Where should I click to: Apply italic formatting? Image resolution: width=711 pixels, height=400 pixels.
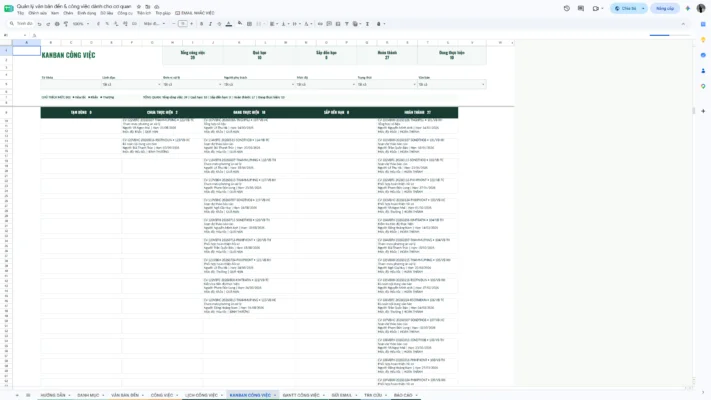pyautogui.click(x=210, y=24)
